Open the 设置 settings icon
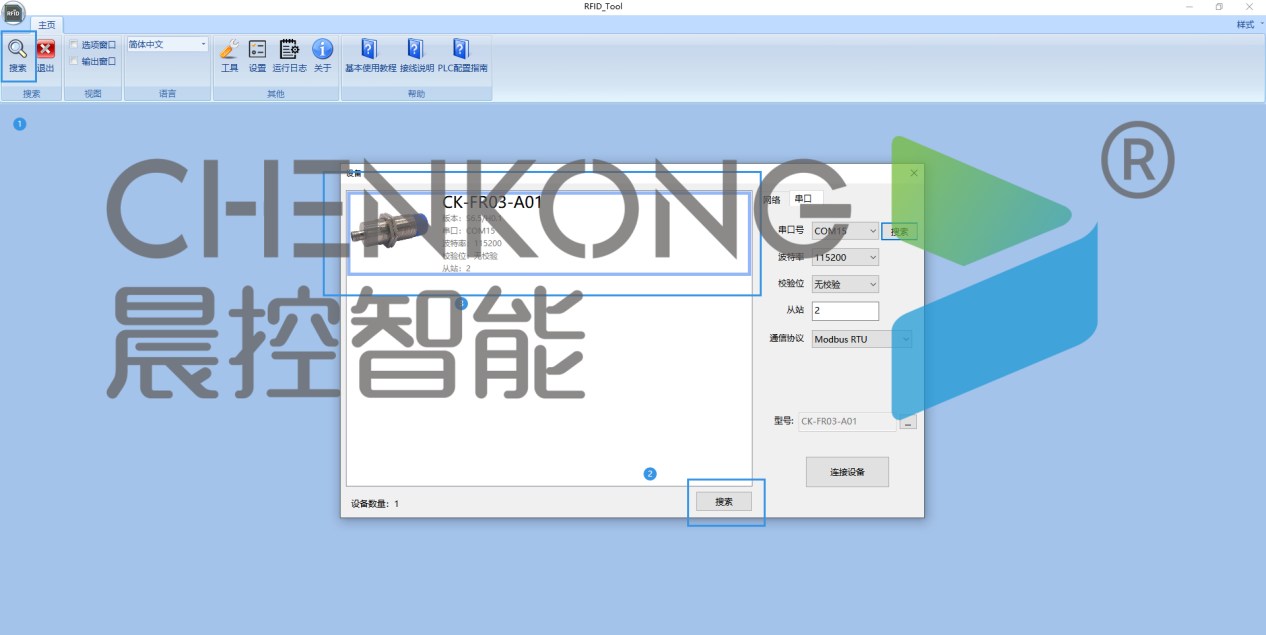 pyautogui.click(x=257, y=48)
